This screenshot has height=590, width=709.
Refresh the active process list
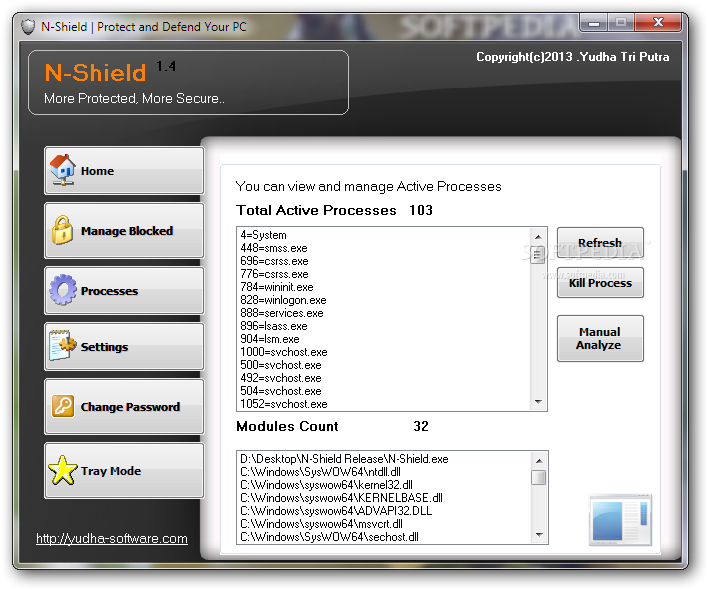(600, 243)
